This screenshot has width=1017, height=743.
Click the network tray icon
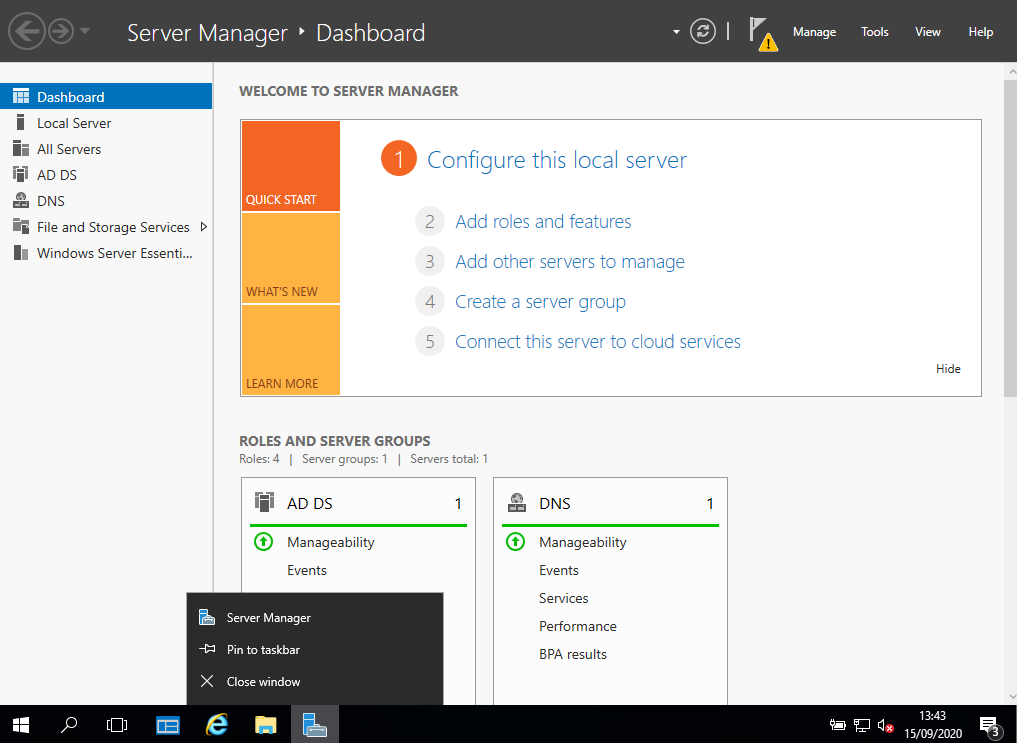(861, 725)
